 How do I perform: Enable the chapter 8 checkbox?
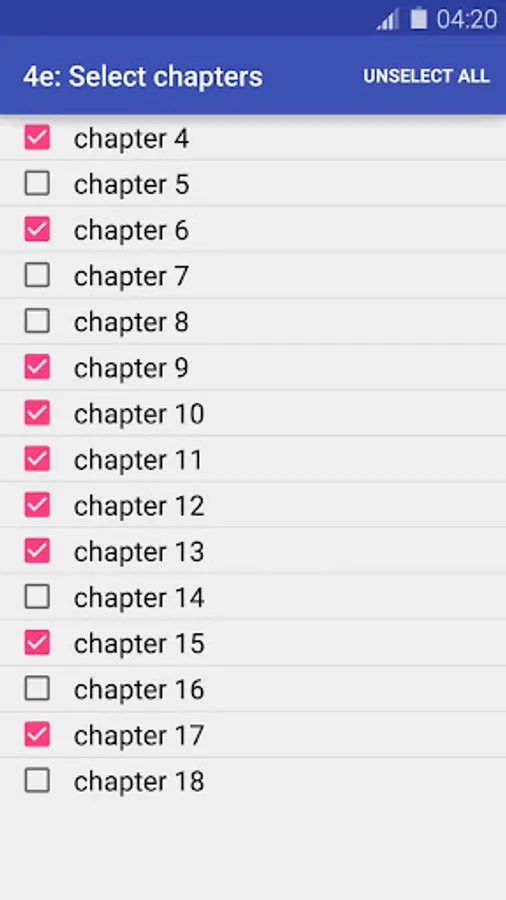tap(37, 321)
